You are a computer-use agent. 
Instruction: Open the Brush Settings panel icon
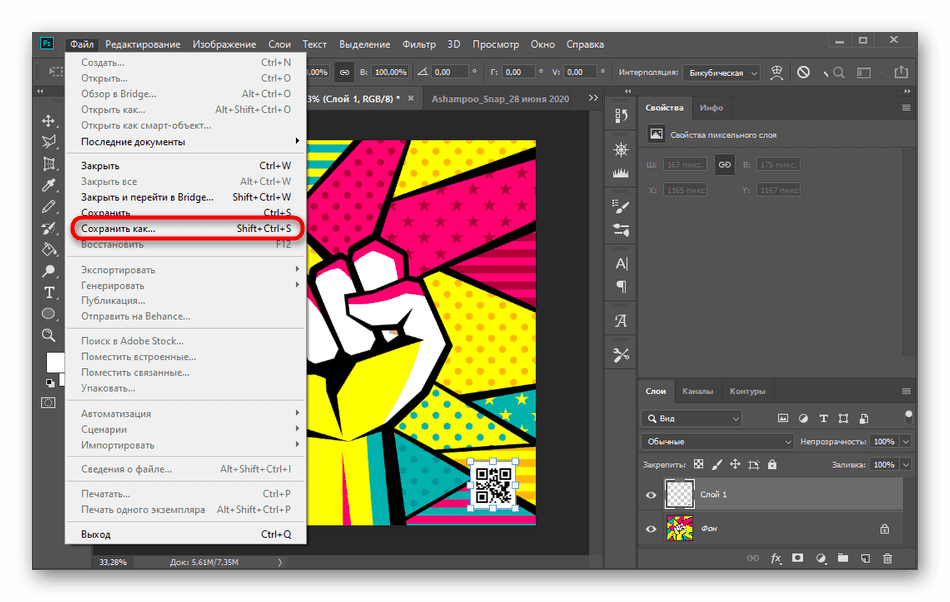click(621, 207)
